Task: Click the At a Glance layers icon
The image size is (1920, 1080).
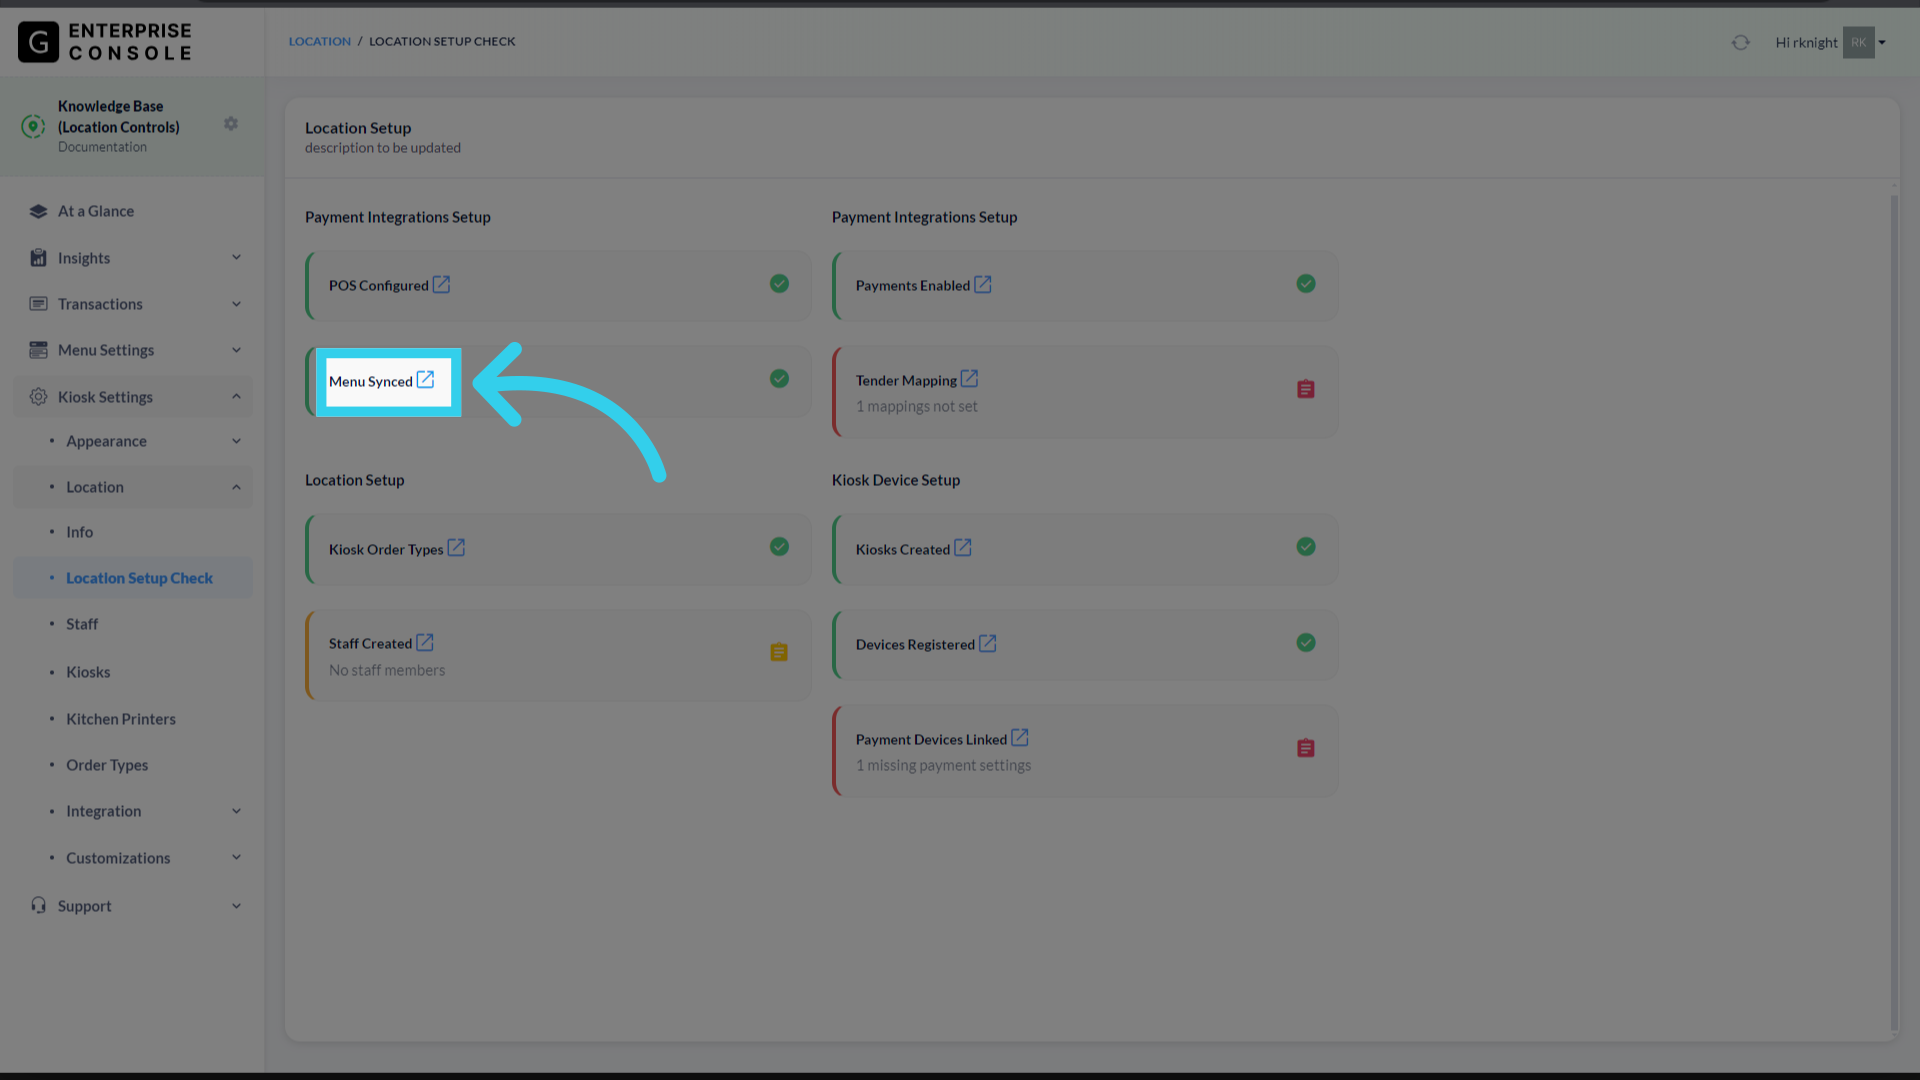Action: [x=38, y=211]
